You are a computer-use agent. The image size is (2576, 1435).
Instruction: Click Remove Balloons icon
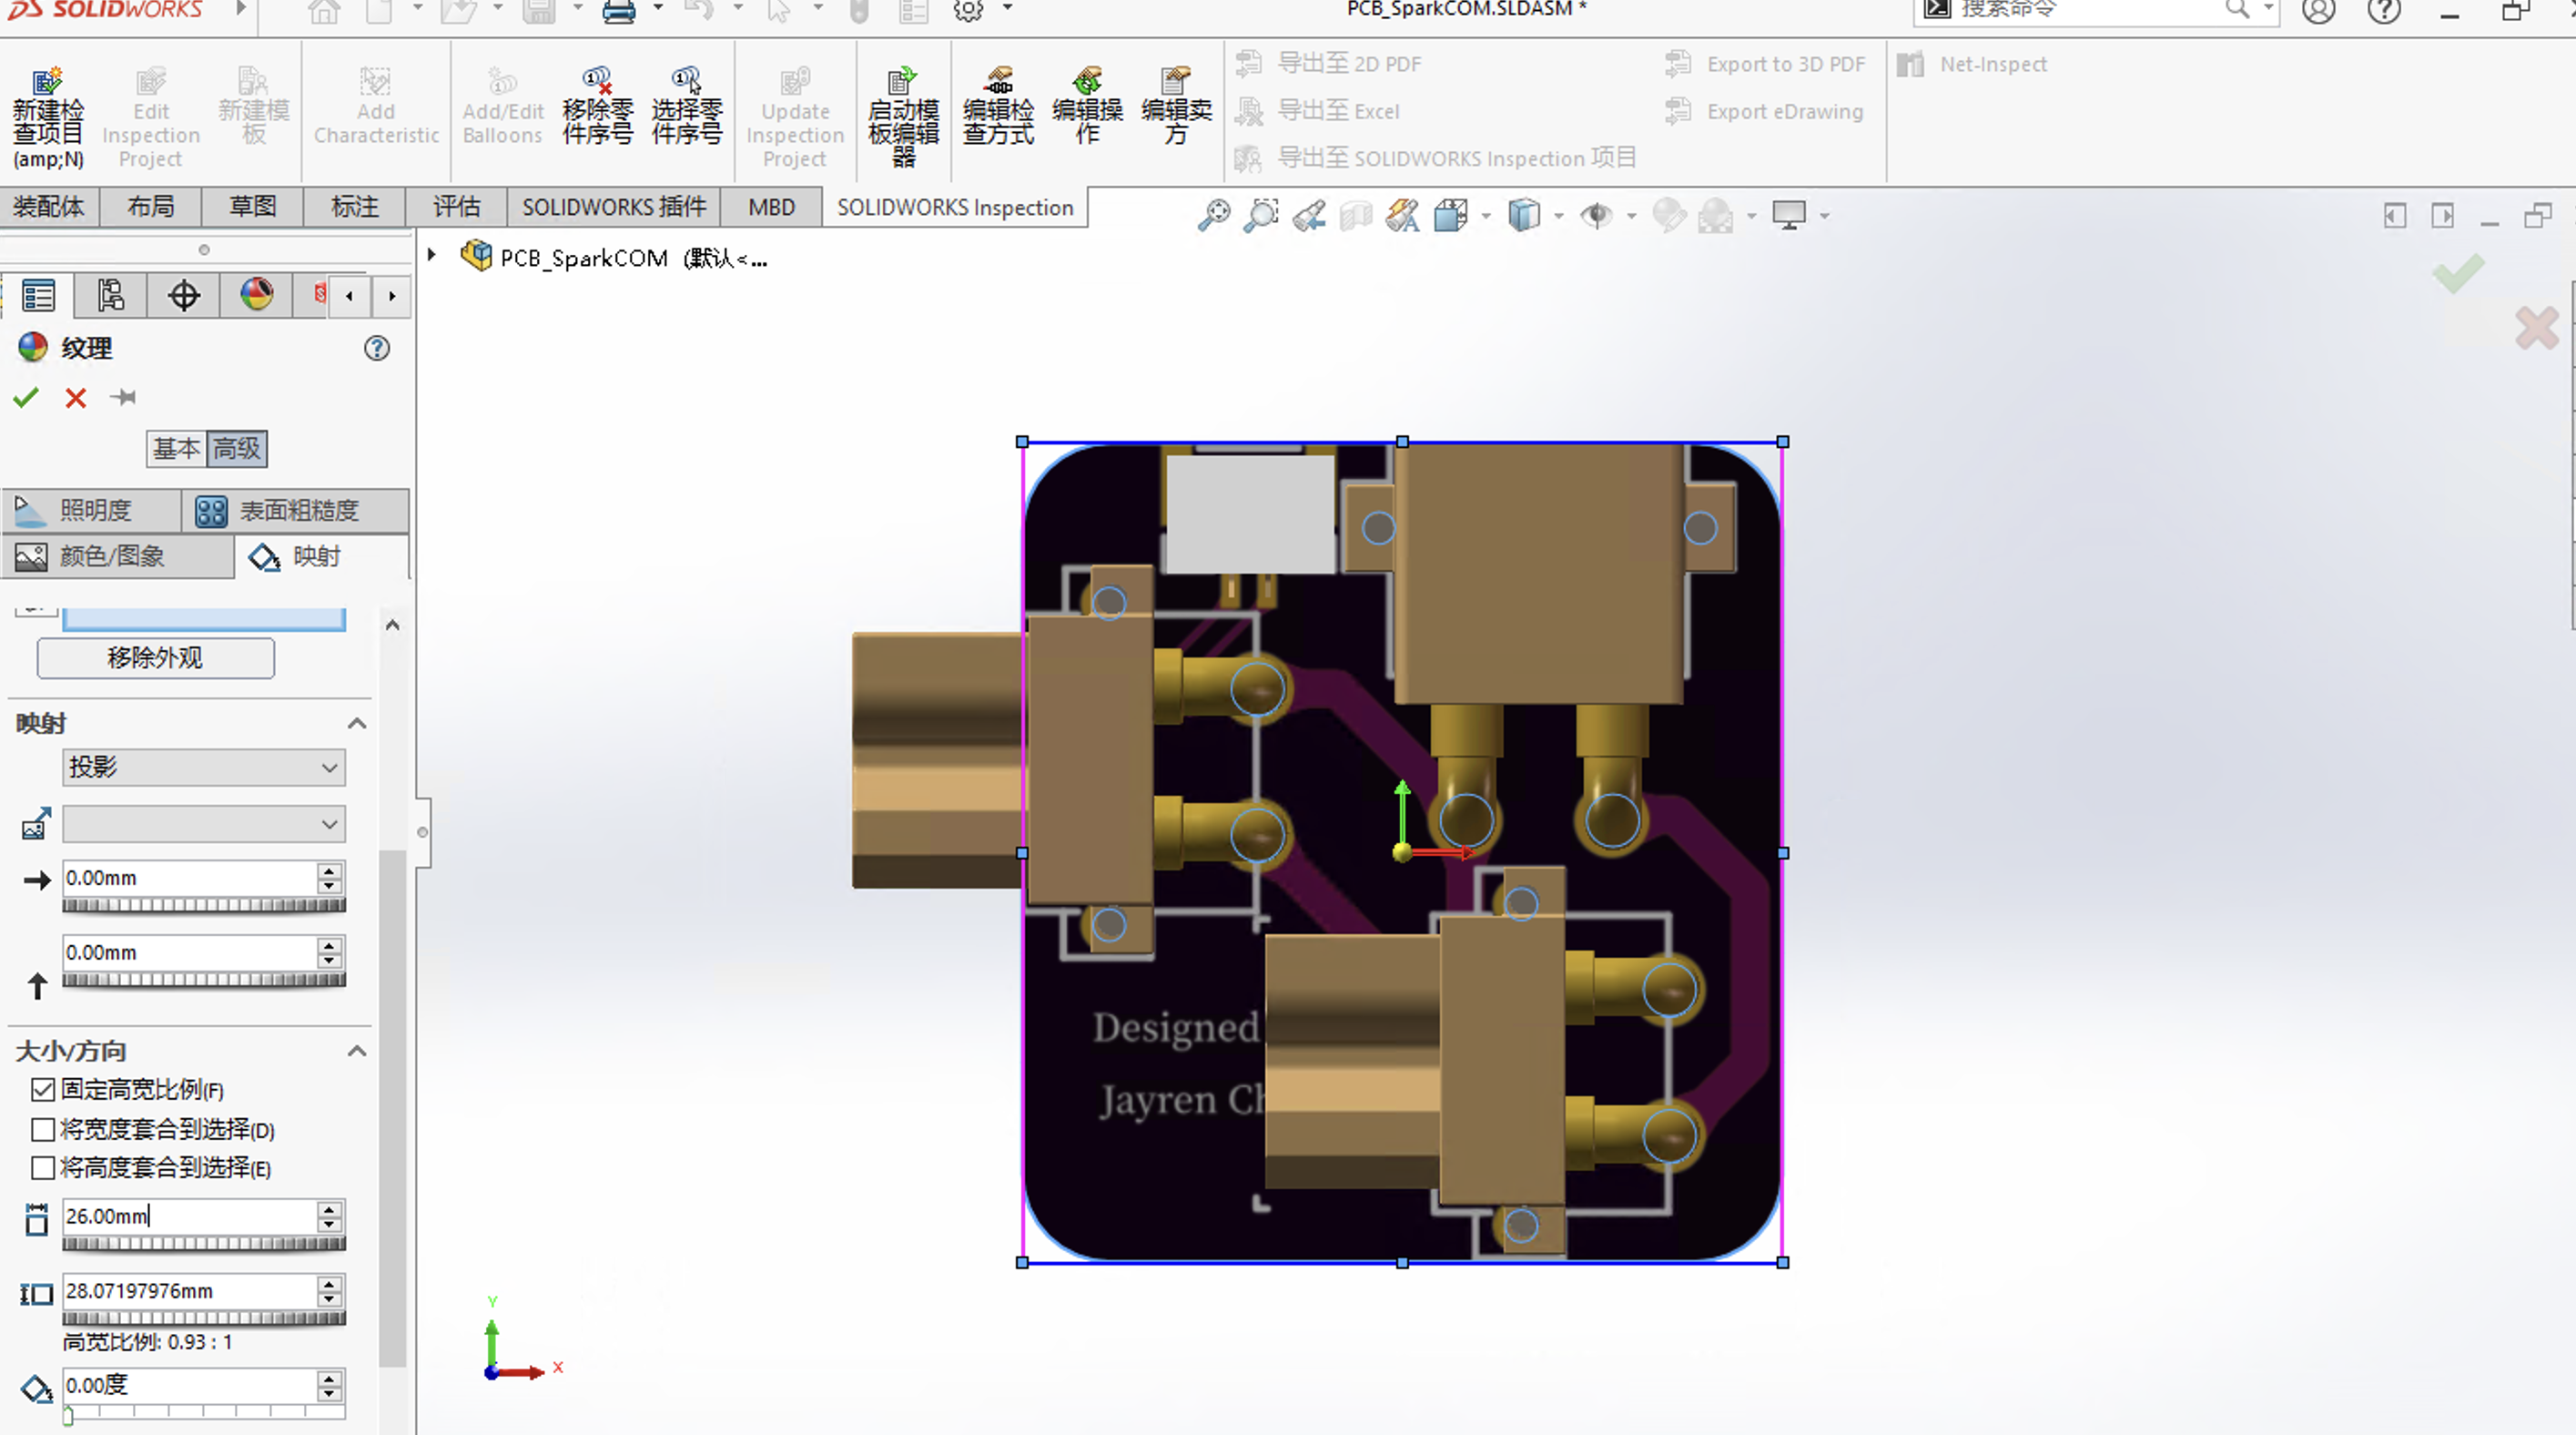pyautogui.click(x=597, y=105)
